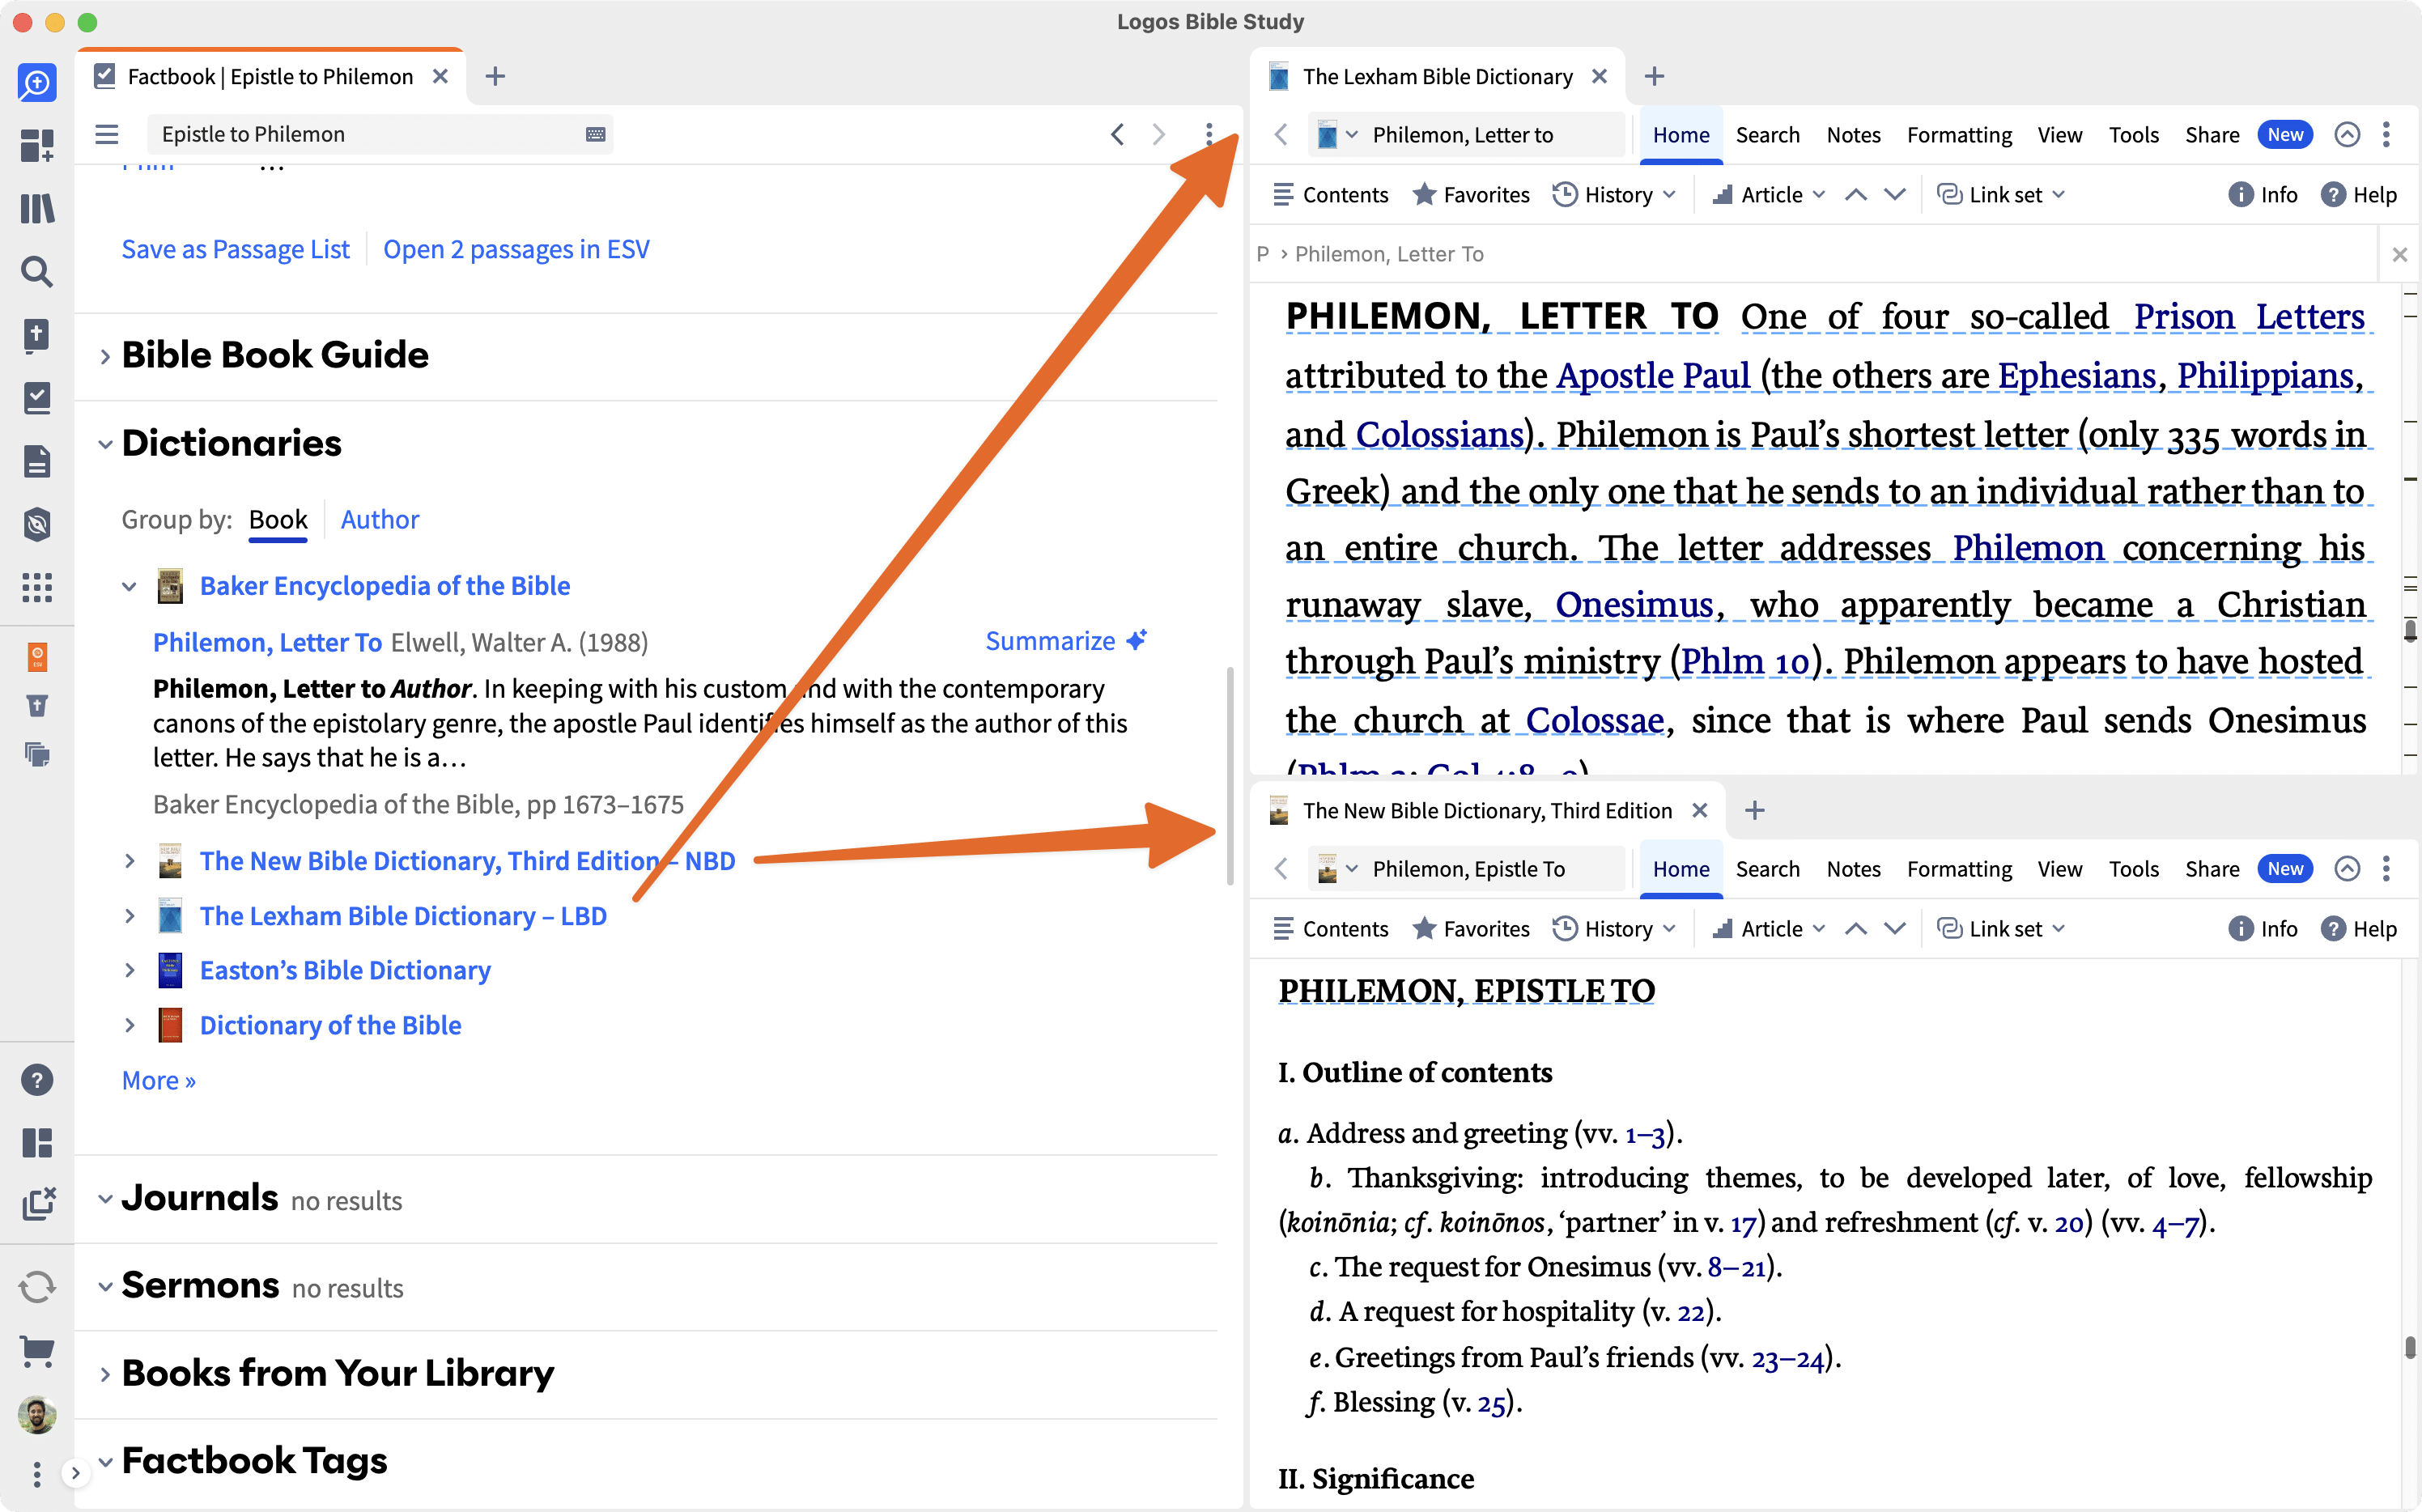Screen dimensions: 2422x1512
Task: Expand the Bible Book Guide section
Action: coord(105,357)
